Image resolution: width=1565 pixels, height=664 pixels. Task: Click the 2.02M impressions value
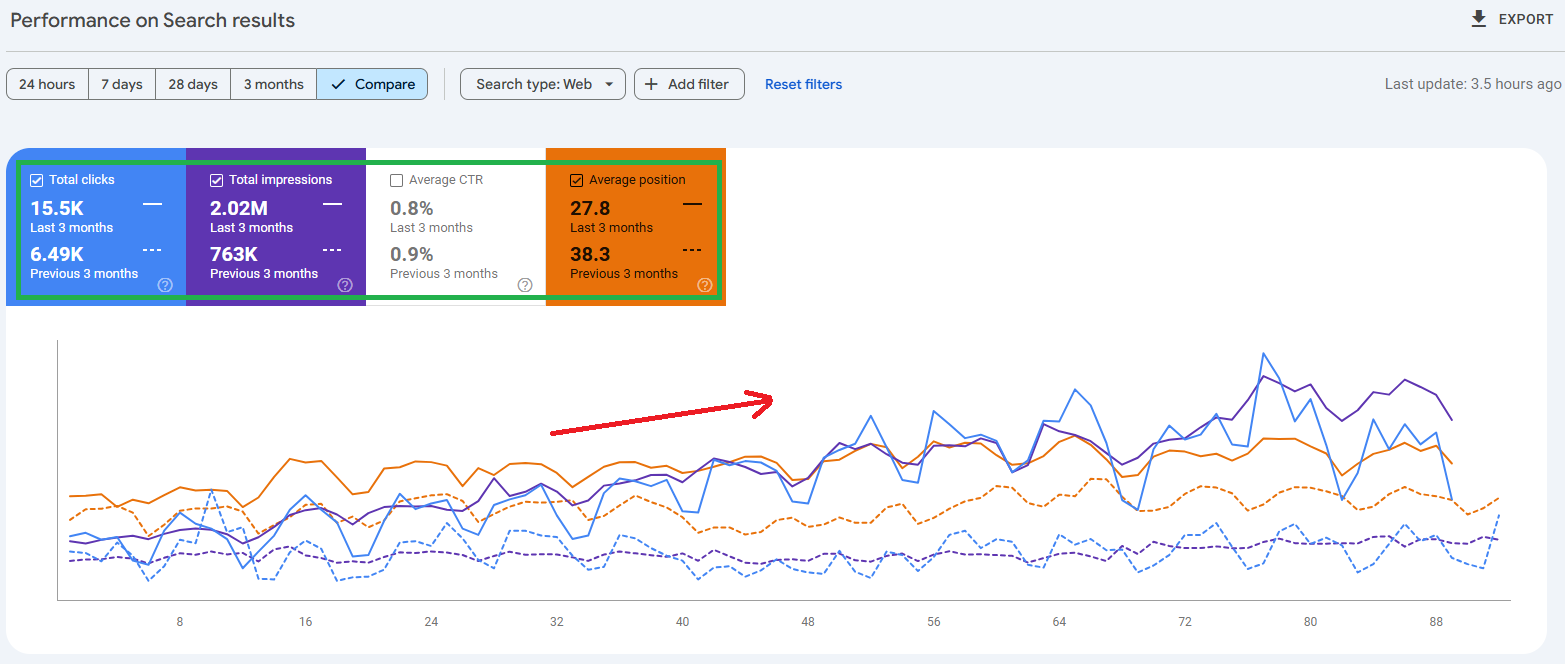pyautogui.click(x=239, y=208)
